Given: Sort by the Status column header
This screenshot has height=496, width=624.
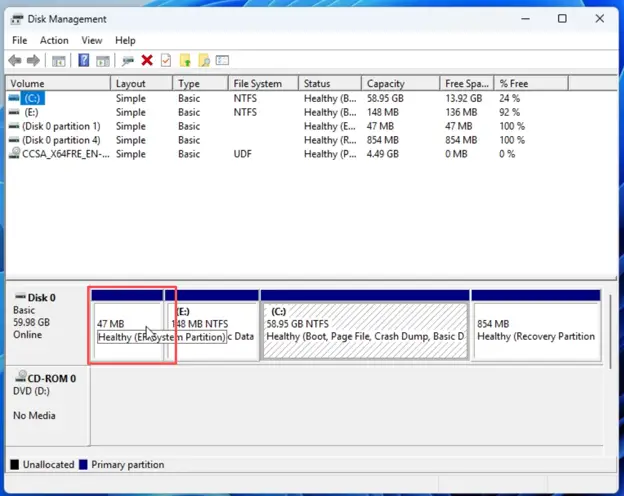Looking at the screenshot, I should point(330,84).
